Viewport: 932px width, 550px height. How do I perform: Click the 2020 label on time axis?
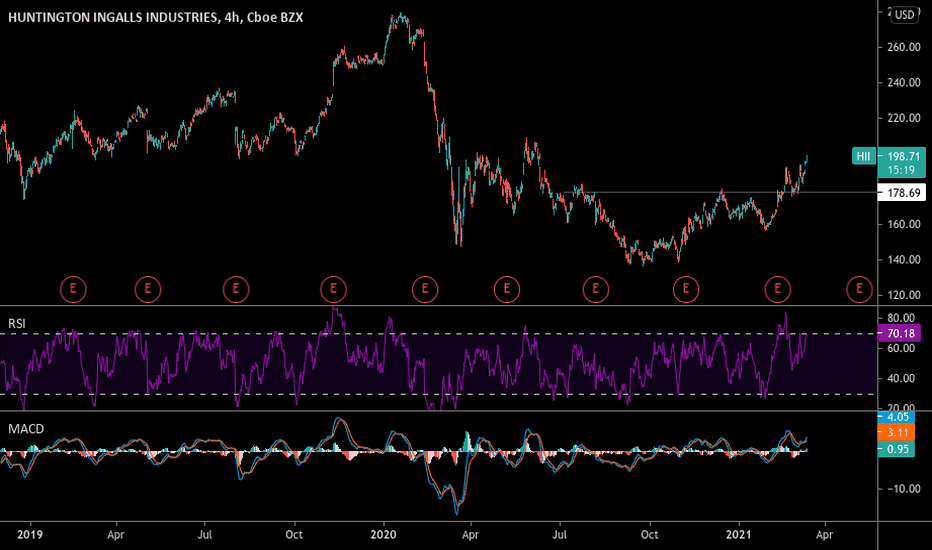tap(383, 535)
